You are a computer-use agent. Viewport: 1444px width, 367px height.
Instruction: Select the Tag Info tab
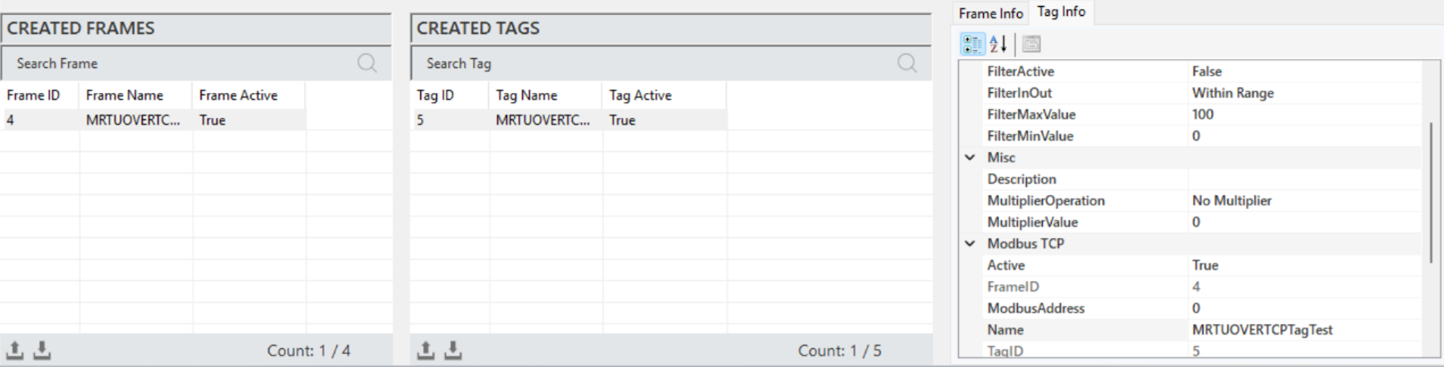pos(1061,12)
